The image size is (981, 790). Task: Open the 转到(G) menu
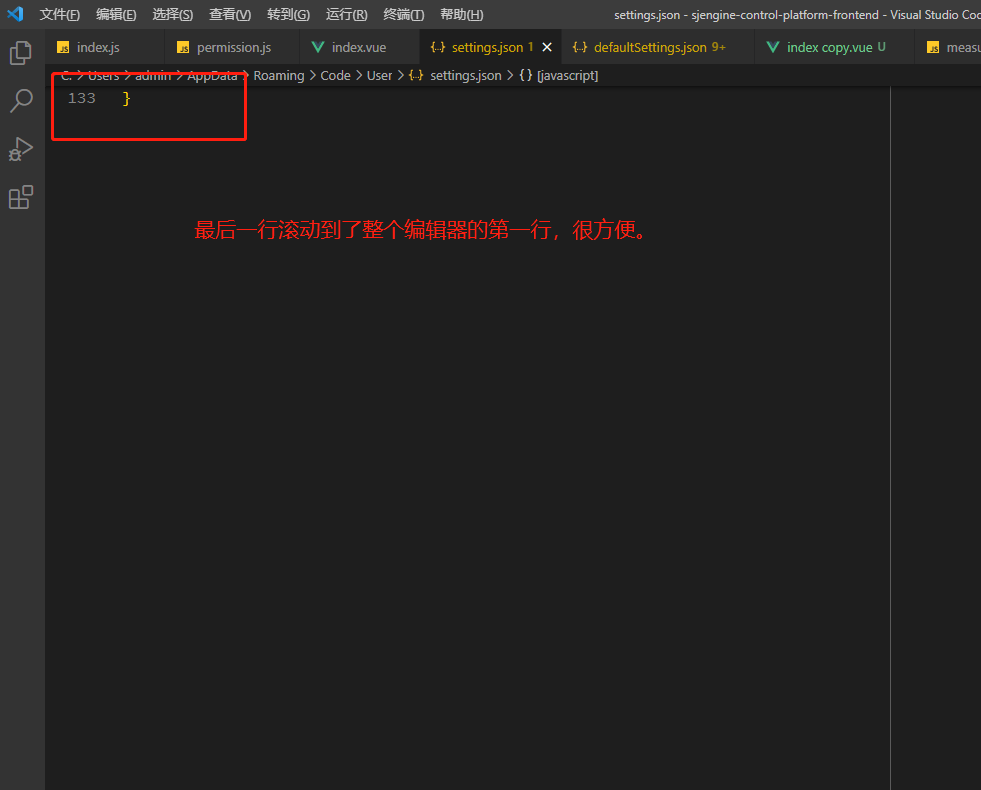coord(288,14)
